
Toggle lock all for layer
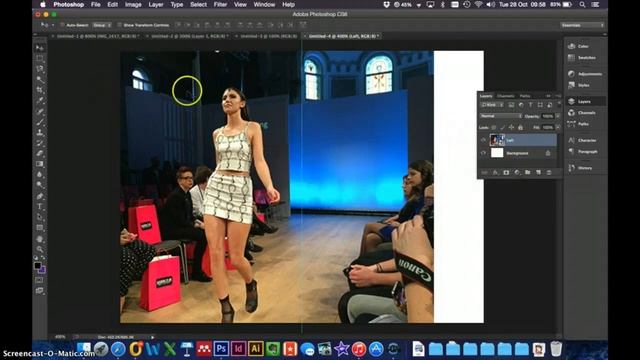[x=520, y=128]
